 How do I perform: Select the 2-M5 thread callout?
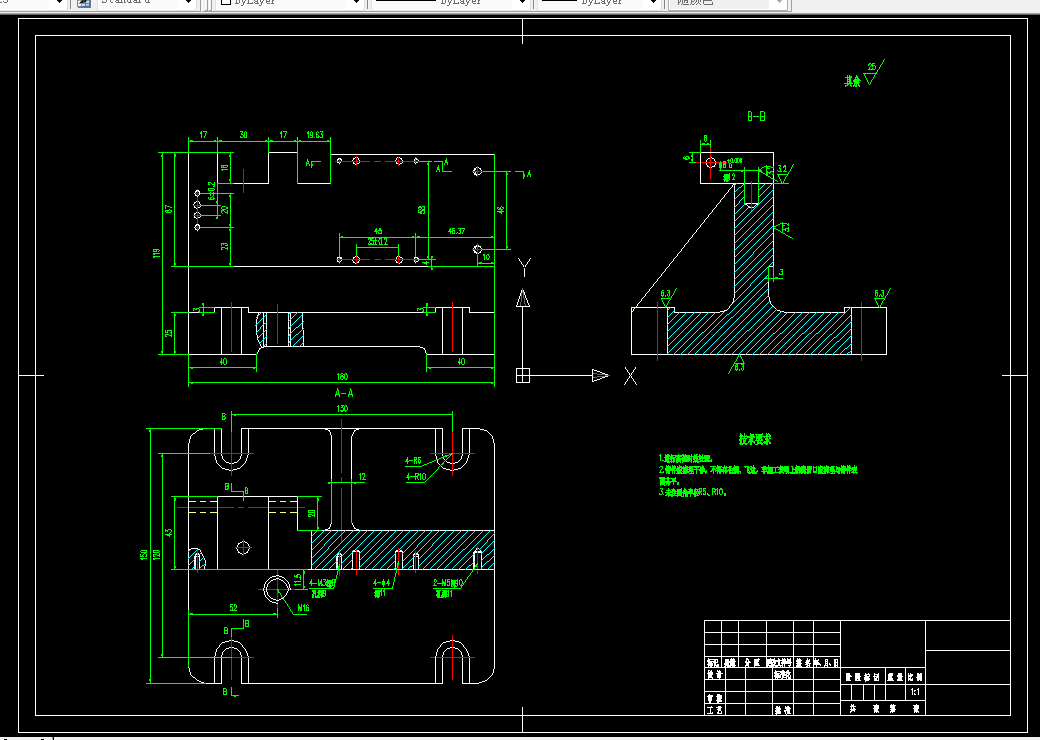click(x=448, y=583)
